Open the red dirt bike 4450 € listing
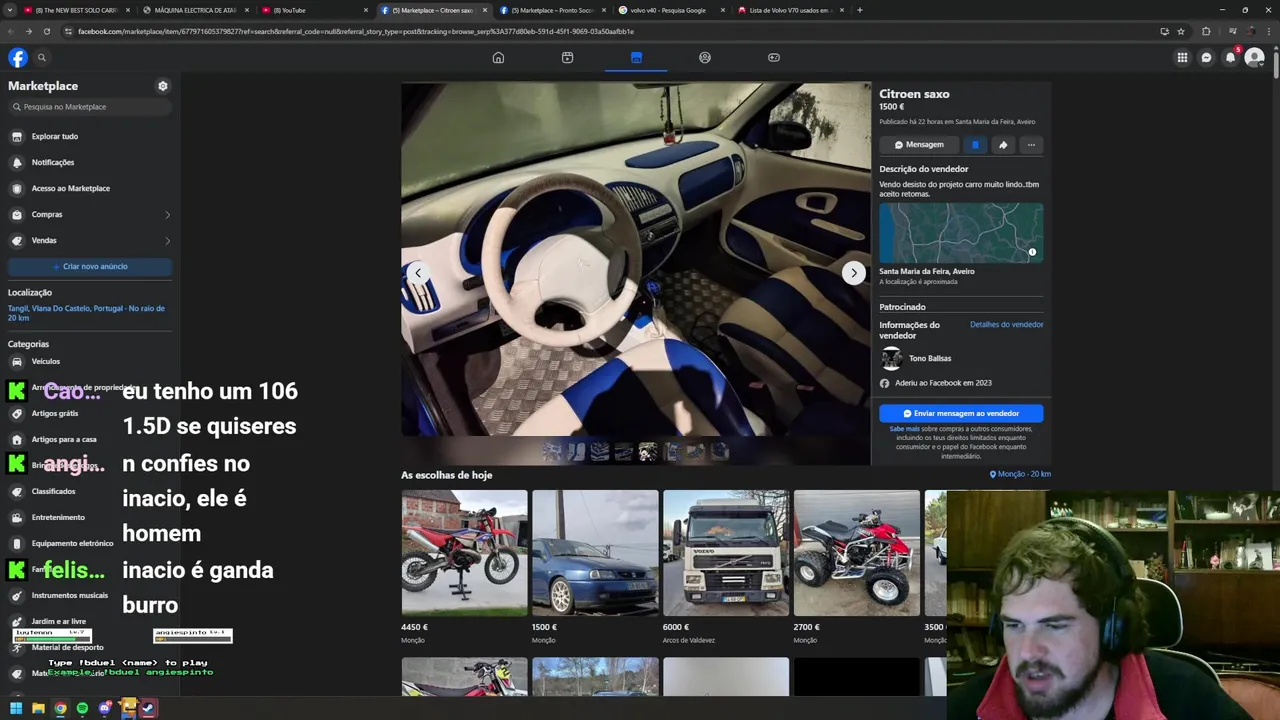The width and height of the screenshot is (1280, 720). (x=464, y=553)
